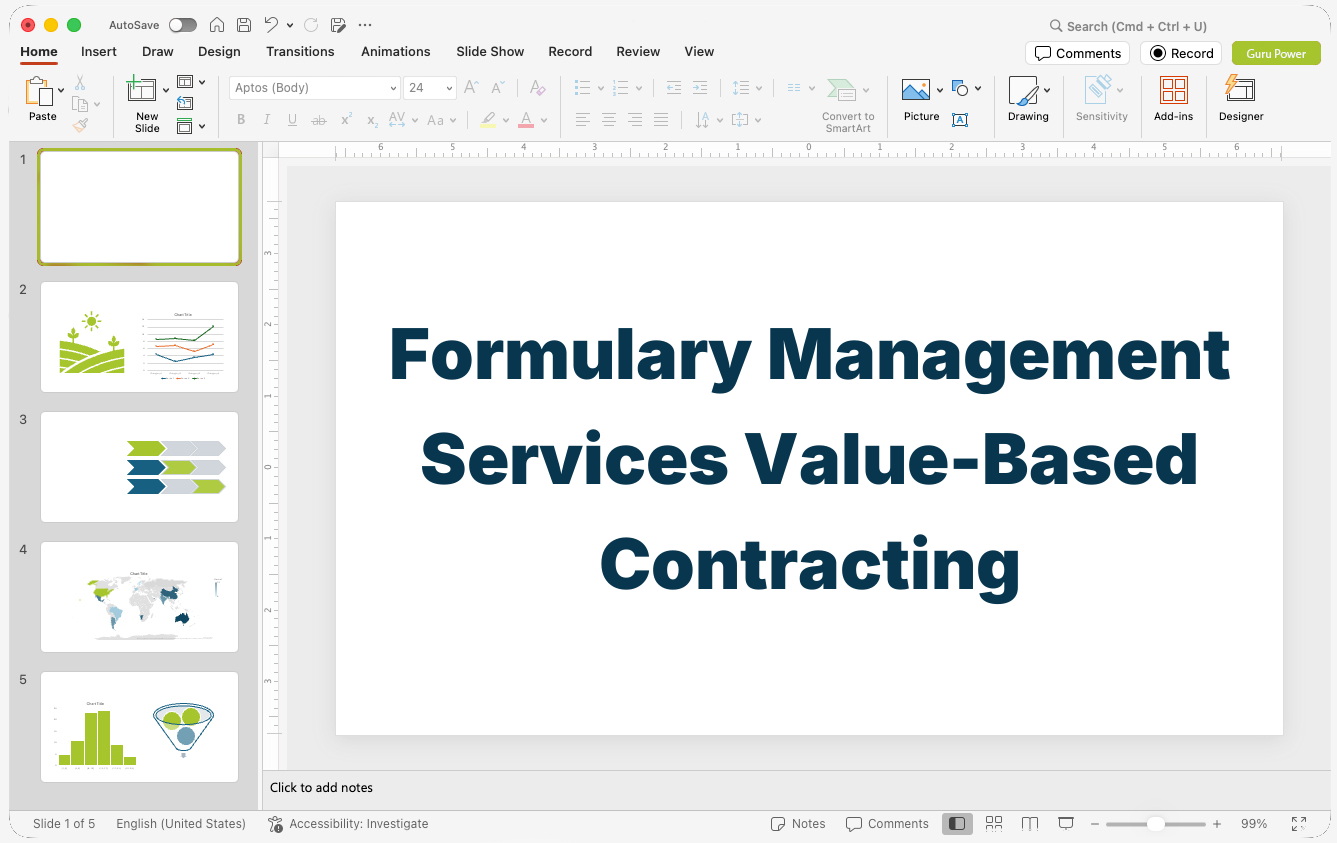Click the Paste clipboard icon

pyautogui.click(x=40, y=93)
